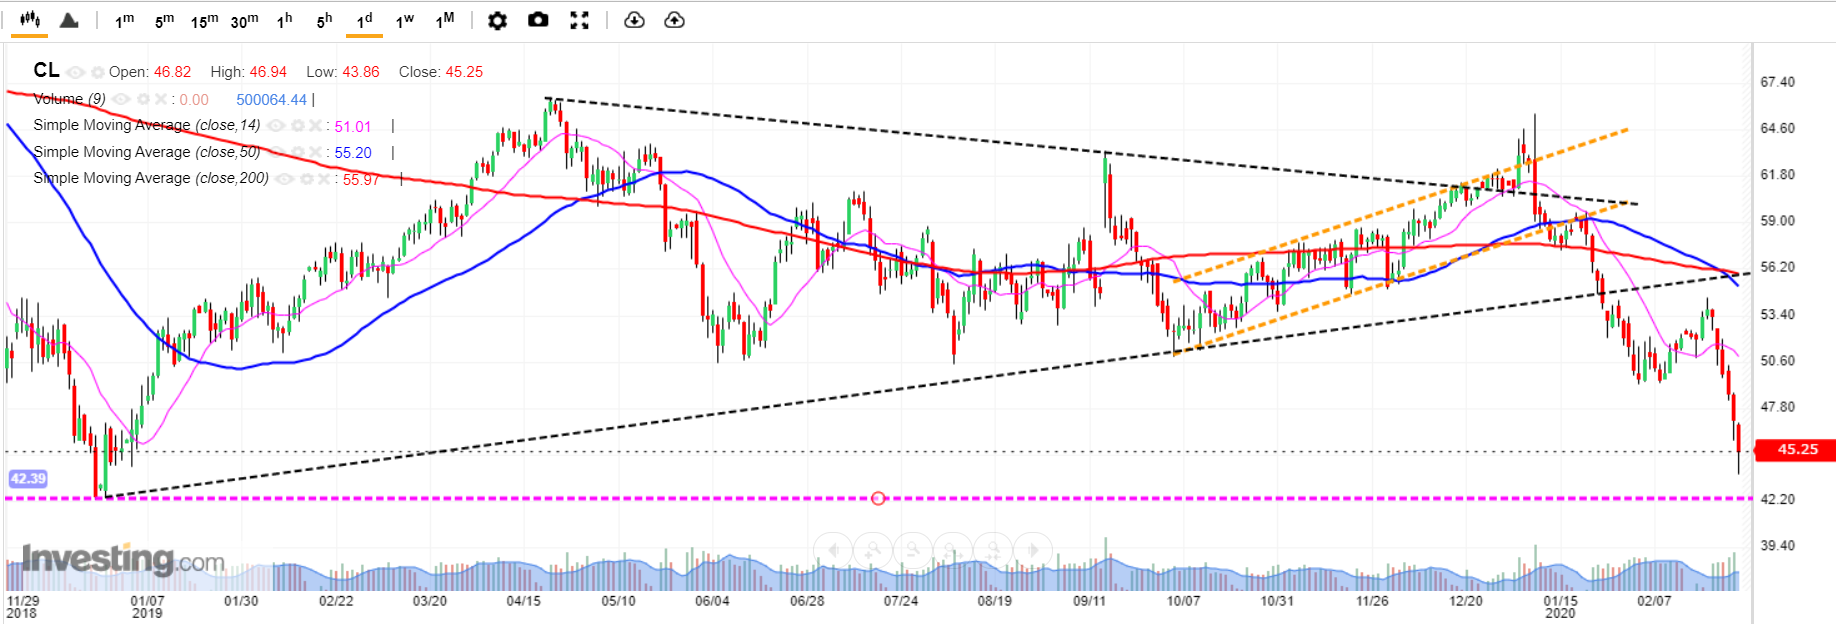Viewport: 1836px width, 624px height.
Task: Click the SMA 14 value 51.01
Action: tap(352, 127)
